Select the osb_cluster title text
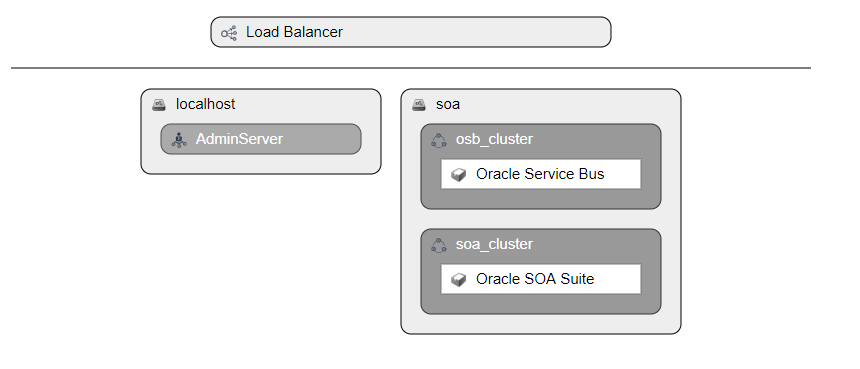 click(x=494, y=139)
